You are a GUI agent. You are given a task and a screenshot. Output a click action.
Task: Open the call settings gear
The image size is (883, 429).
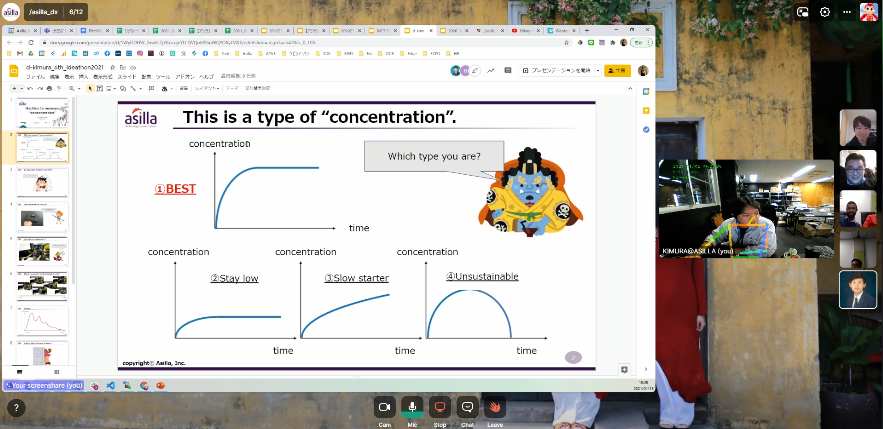(x=825, y=12)
